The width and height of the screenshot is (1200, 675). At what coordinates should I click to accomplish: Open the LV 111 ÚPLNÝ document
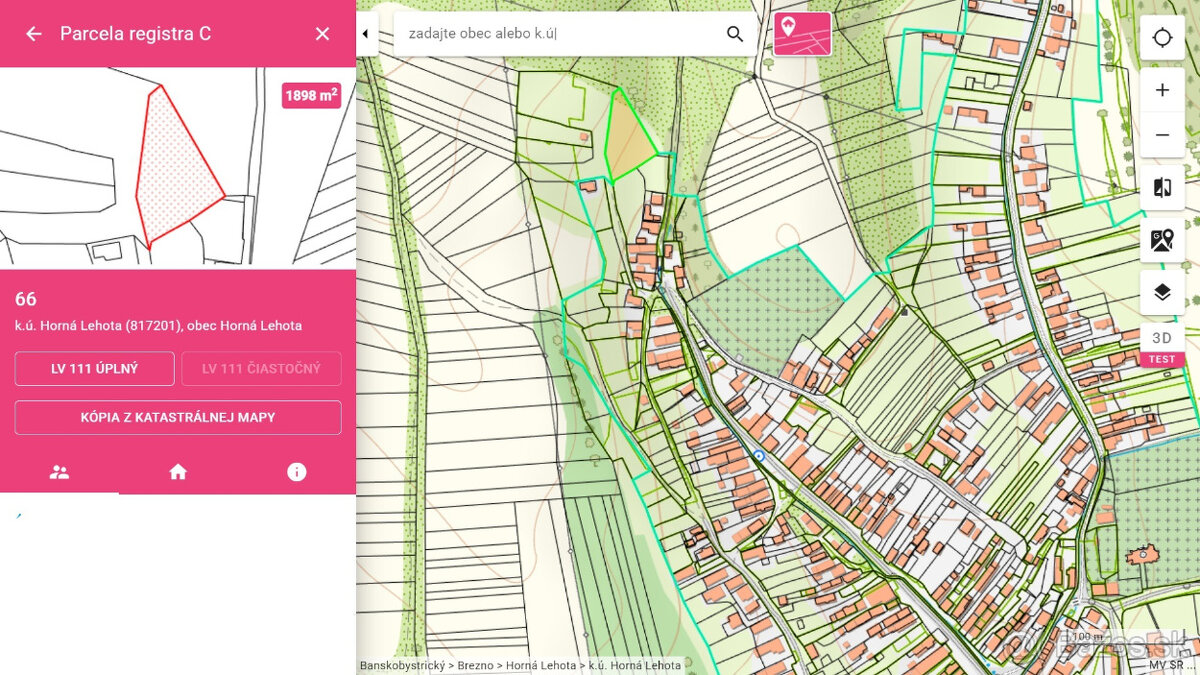tap(95, 369)
